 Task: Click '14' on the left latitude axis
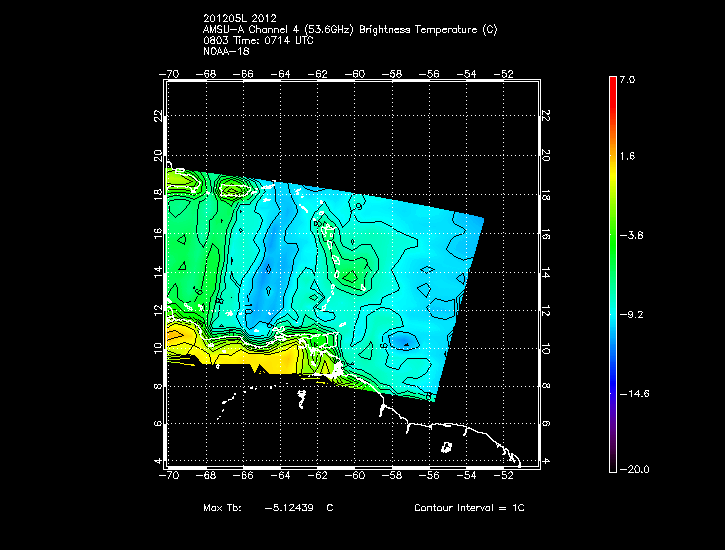point(159,272)
